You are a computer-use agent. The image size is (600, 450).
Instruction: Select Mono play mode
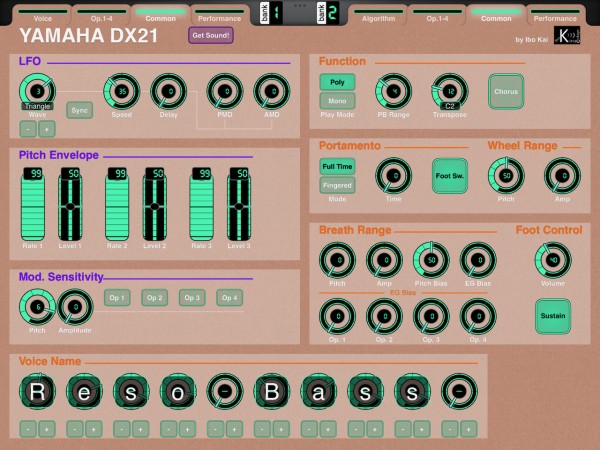(337, 101)
